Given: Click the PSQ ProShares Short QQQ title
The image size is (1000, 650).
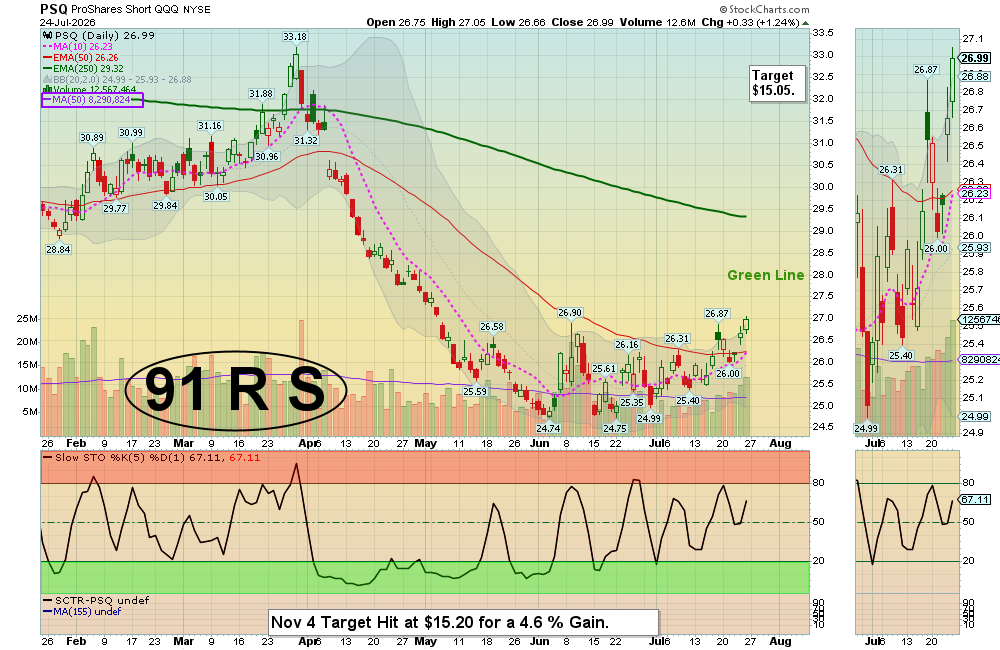Looking at the screenshot, I should [125, 9].
